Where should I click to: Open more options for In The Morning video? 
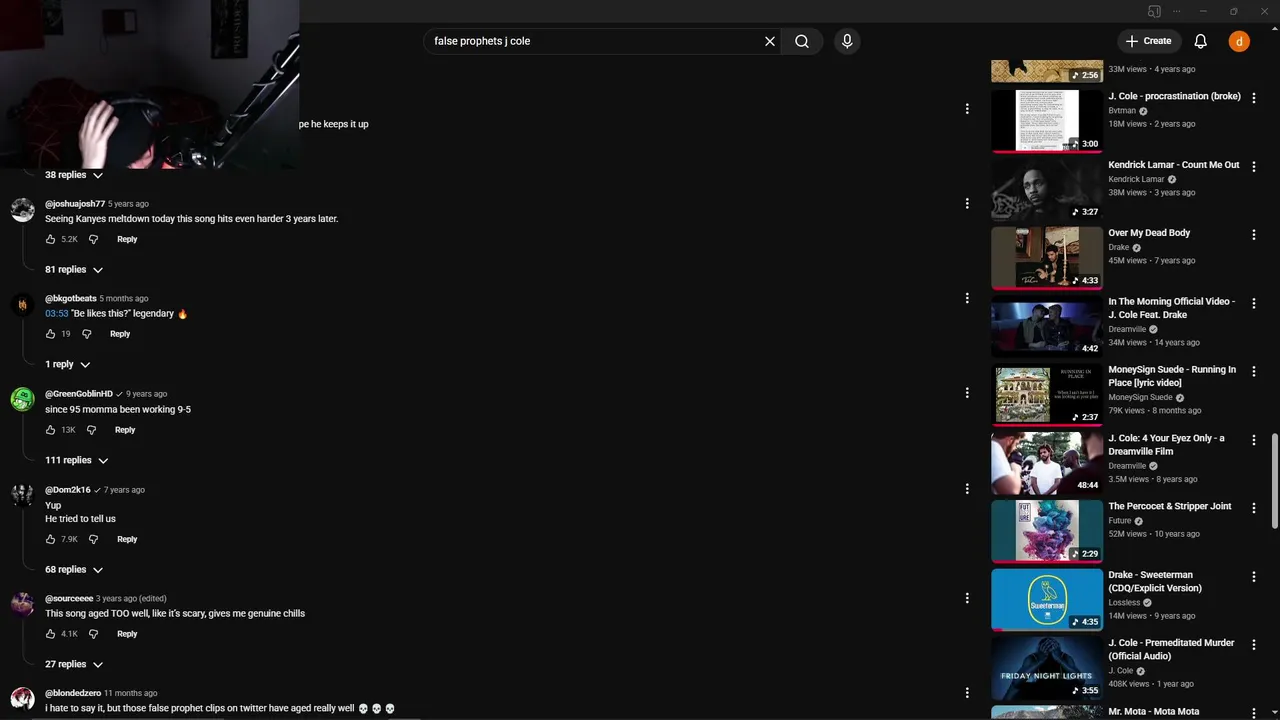(x=1253, y=303)
